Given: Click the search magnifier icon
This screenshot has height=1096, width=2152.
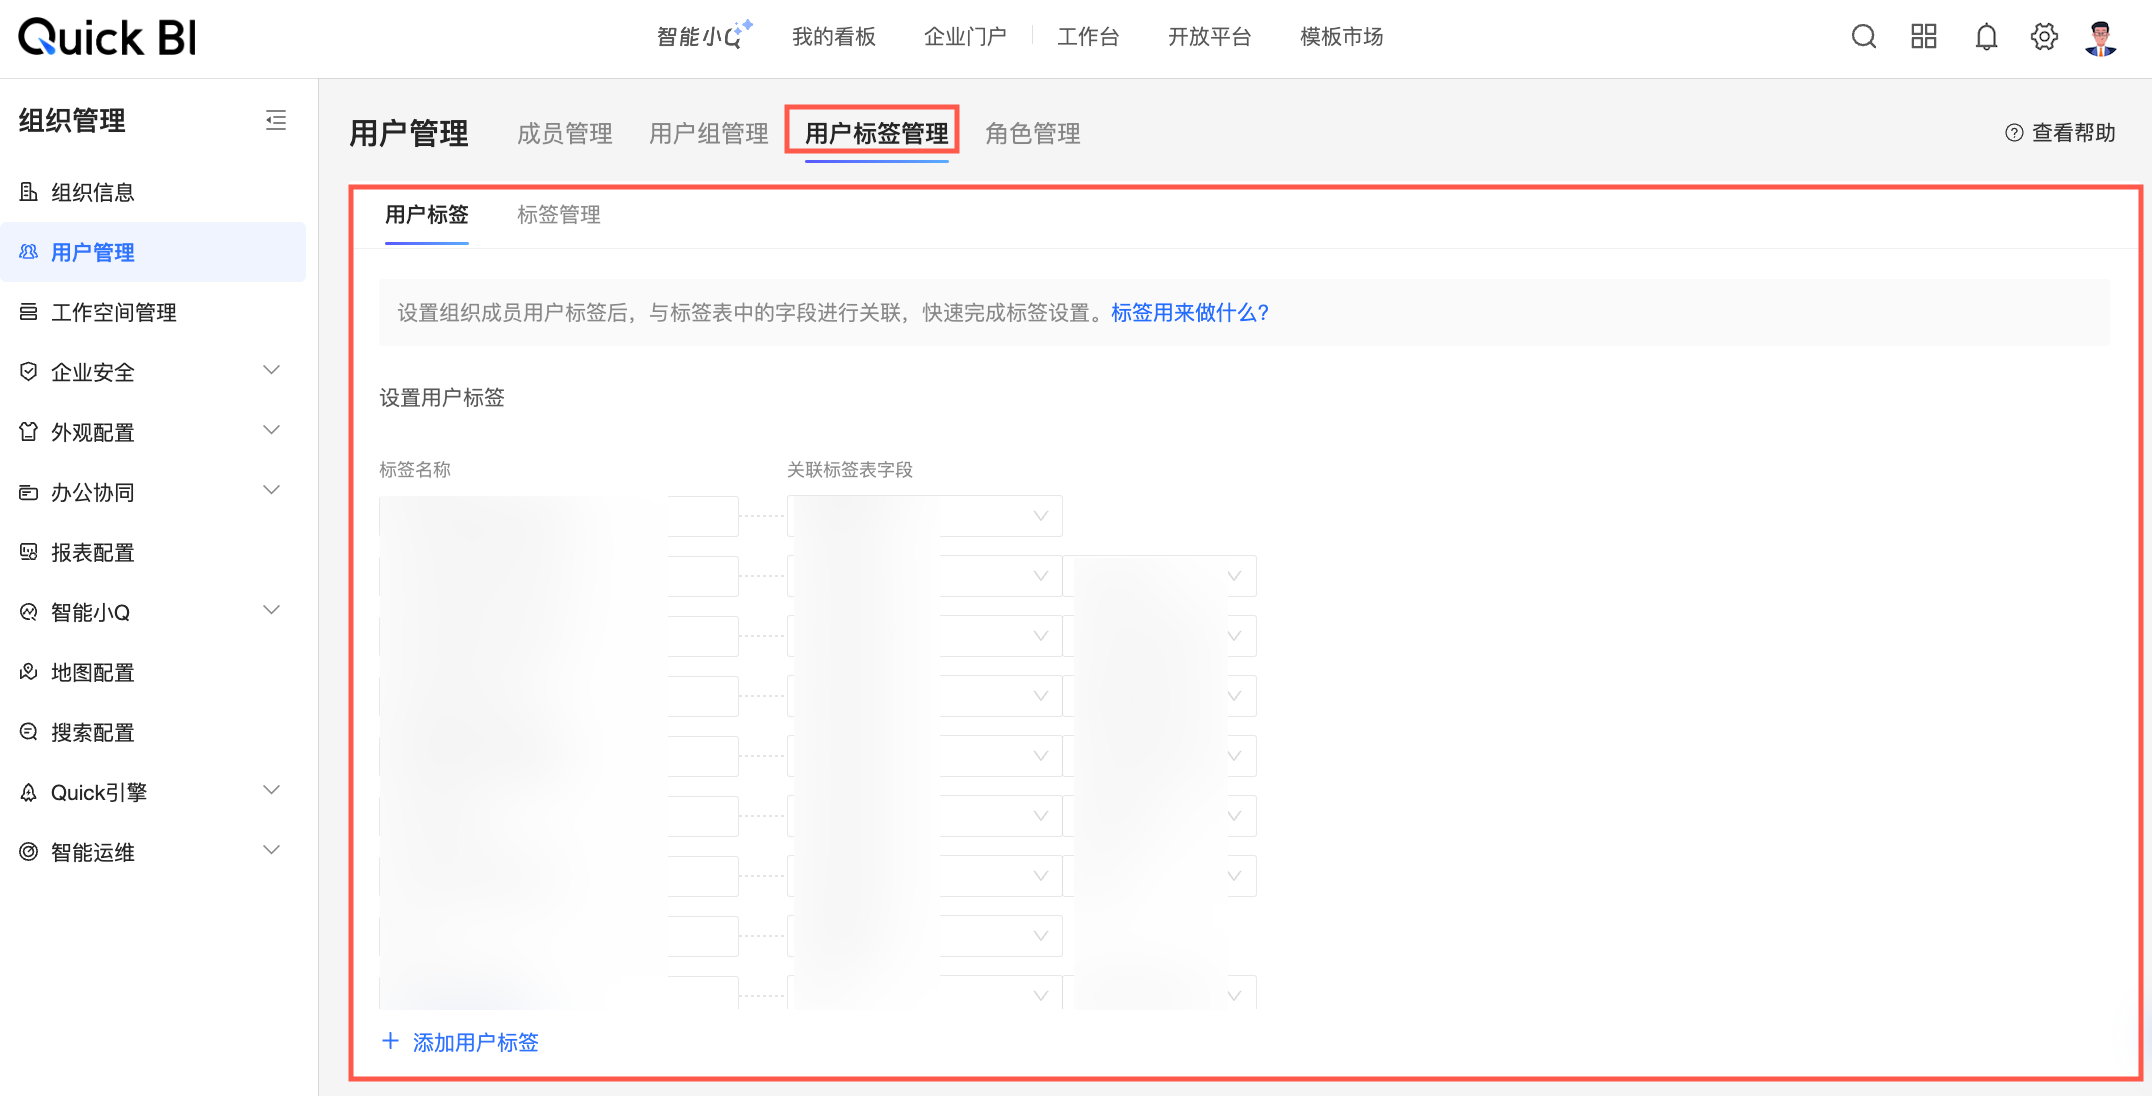Looking at the screenshot, I should (x=1863, y=37).
